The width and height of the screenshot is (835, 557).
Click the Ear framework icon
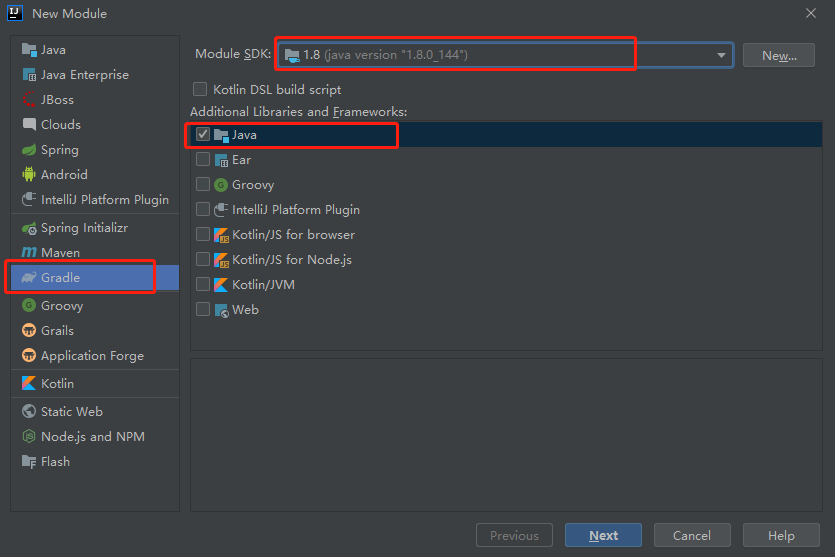[221, 160]
